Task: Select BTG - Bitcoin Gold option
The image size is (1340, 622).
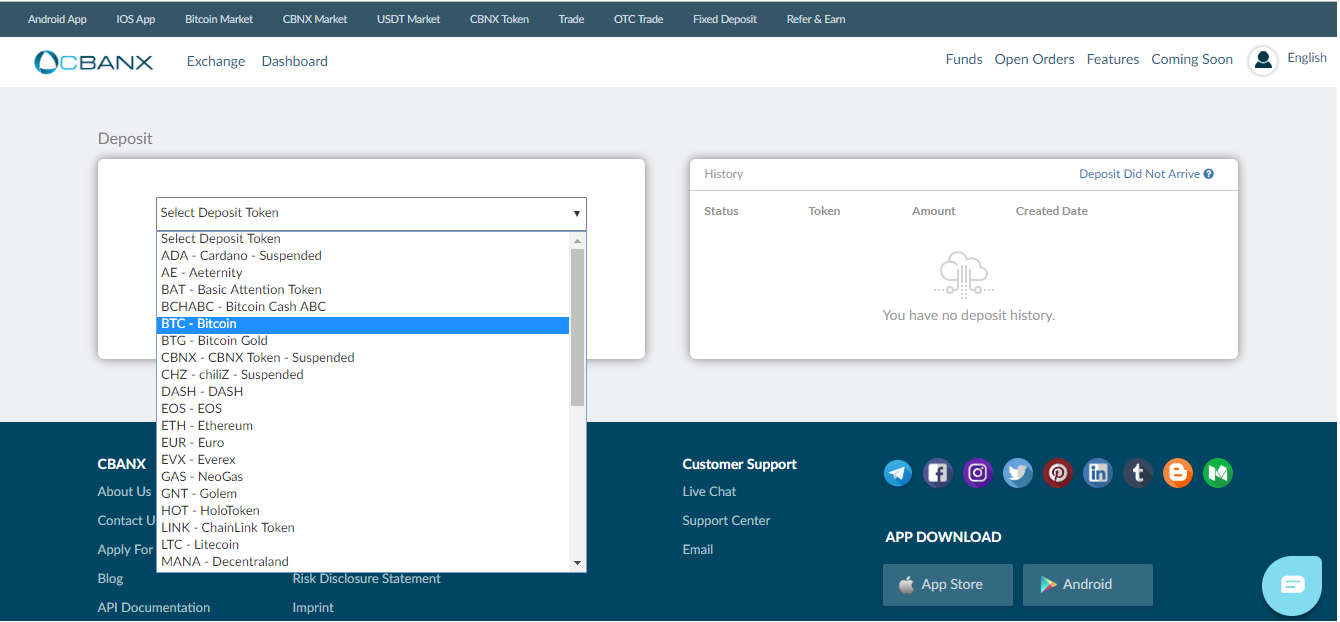Action: [x=363, y=341]
